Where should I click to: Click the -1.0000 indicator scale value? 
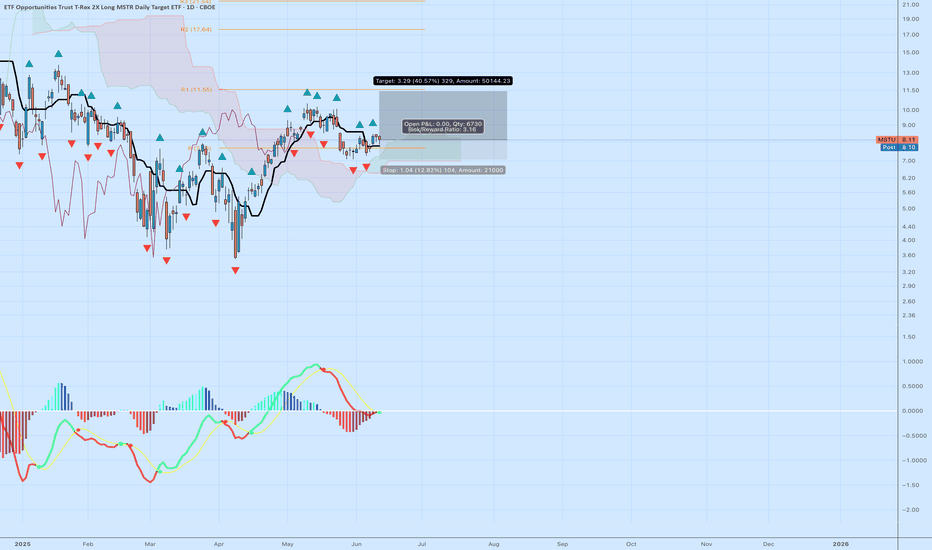click(914, 461)
